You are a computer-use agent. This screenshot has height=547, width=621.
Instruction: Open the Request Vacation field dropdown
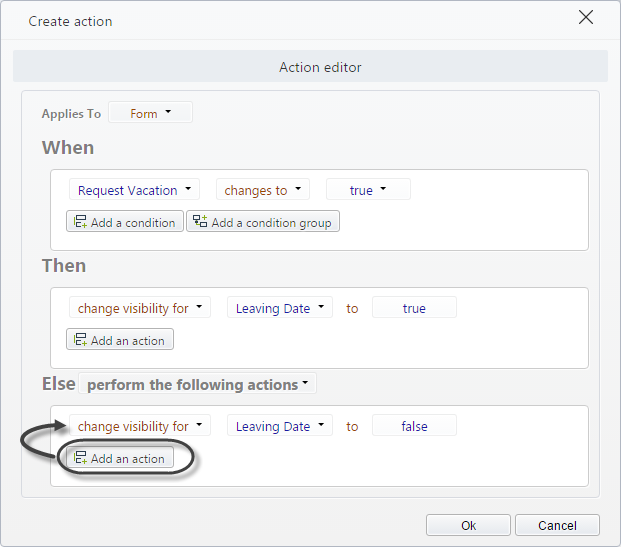coord(134,189)
